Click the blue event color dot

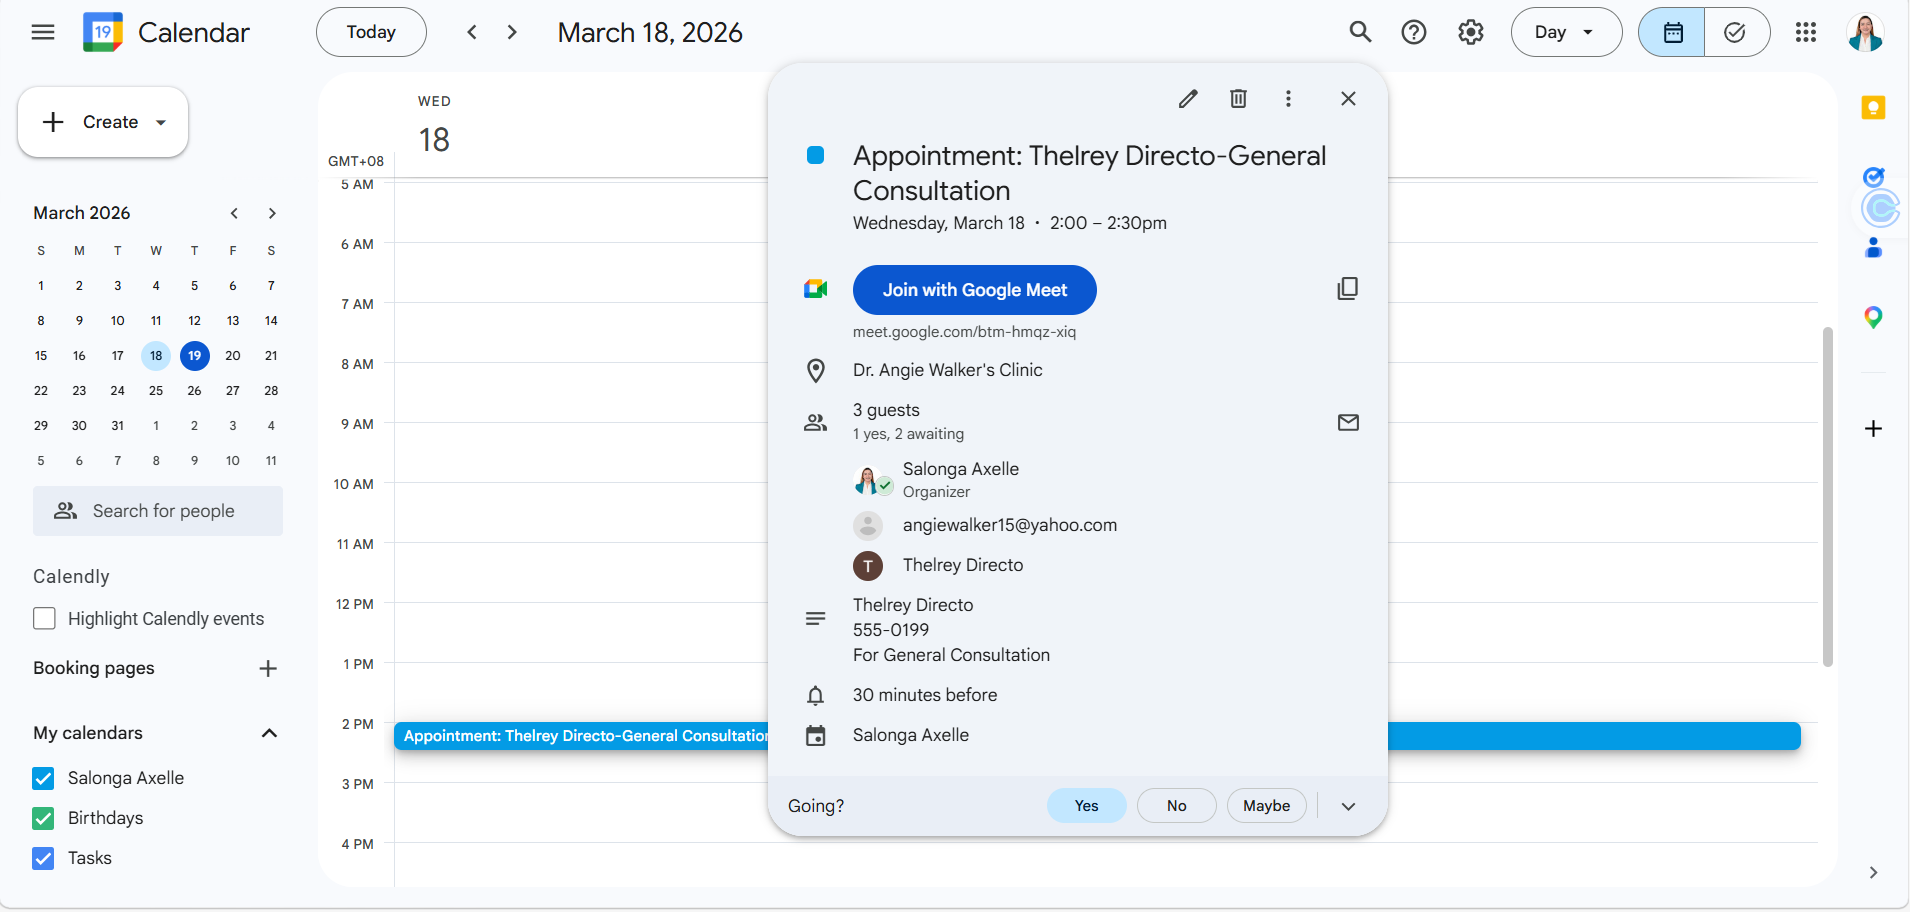pyautogui.click(x=815, y=155)
